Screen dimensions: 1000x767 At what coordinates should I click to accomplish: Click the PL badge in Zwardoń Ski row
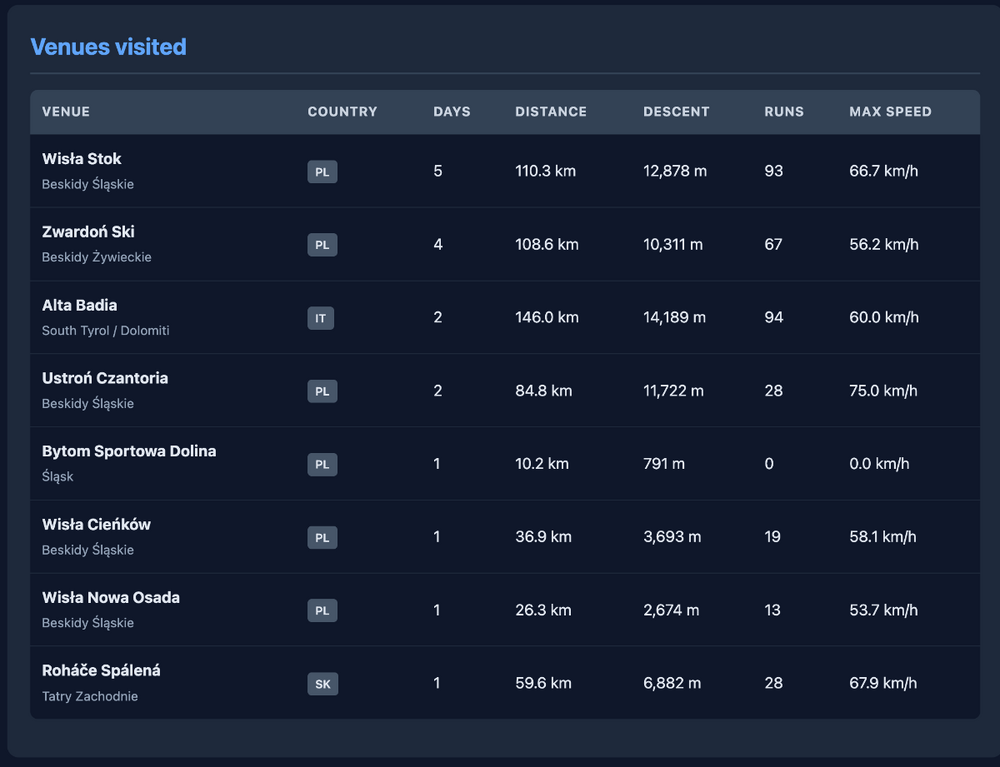click(x=322, y=245)
